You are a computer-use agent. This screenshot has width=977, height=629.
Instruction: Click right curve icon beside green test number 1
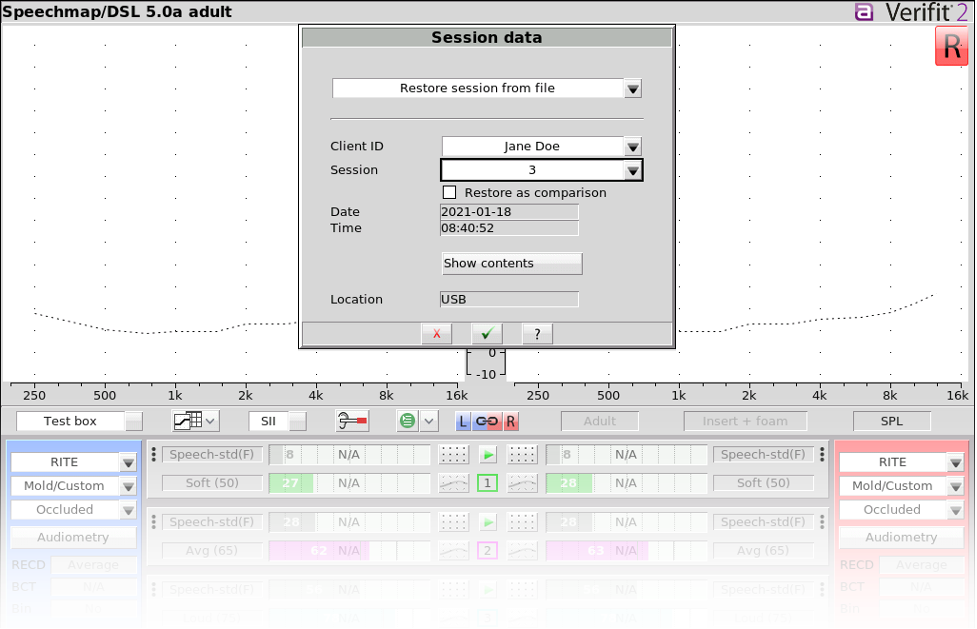click(x=522, y=483)
